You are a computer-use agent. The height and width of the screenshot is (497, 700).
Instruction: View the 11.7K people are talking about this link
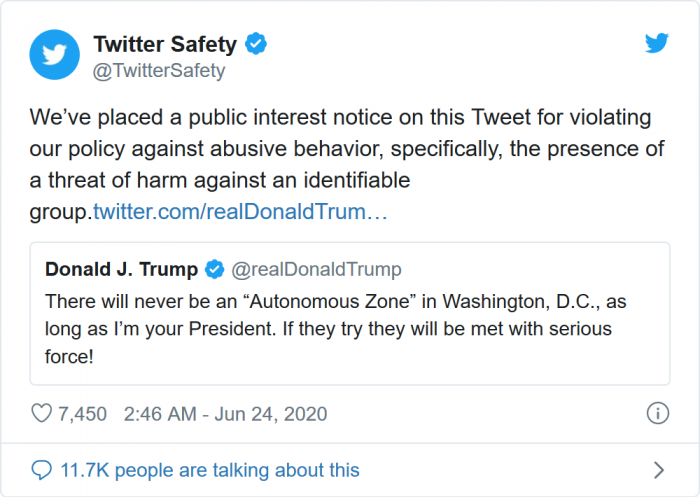[x=209, y=470]
